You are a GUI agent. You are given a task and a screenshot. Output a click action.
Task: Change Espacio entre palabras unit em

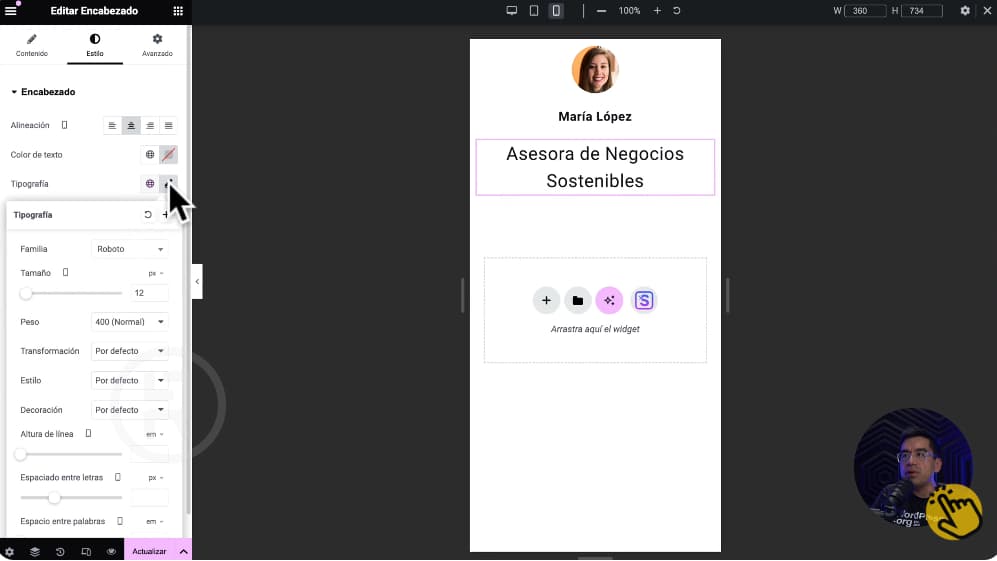pyautogui.click(x=155, y=522)
